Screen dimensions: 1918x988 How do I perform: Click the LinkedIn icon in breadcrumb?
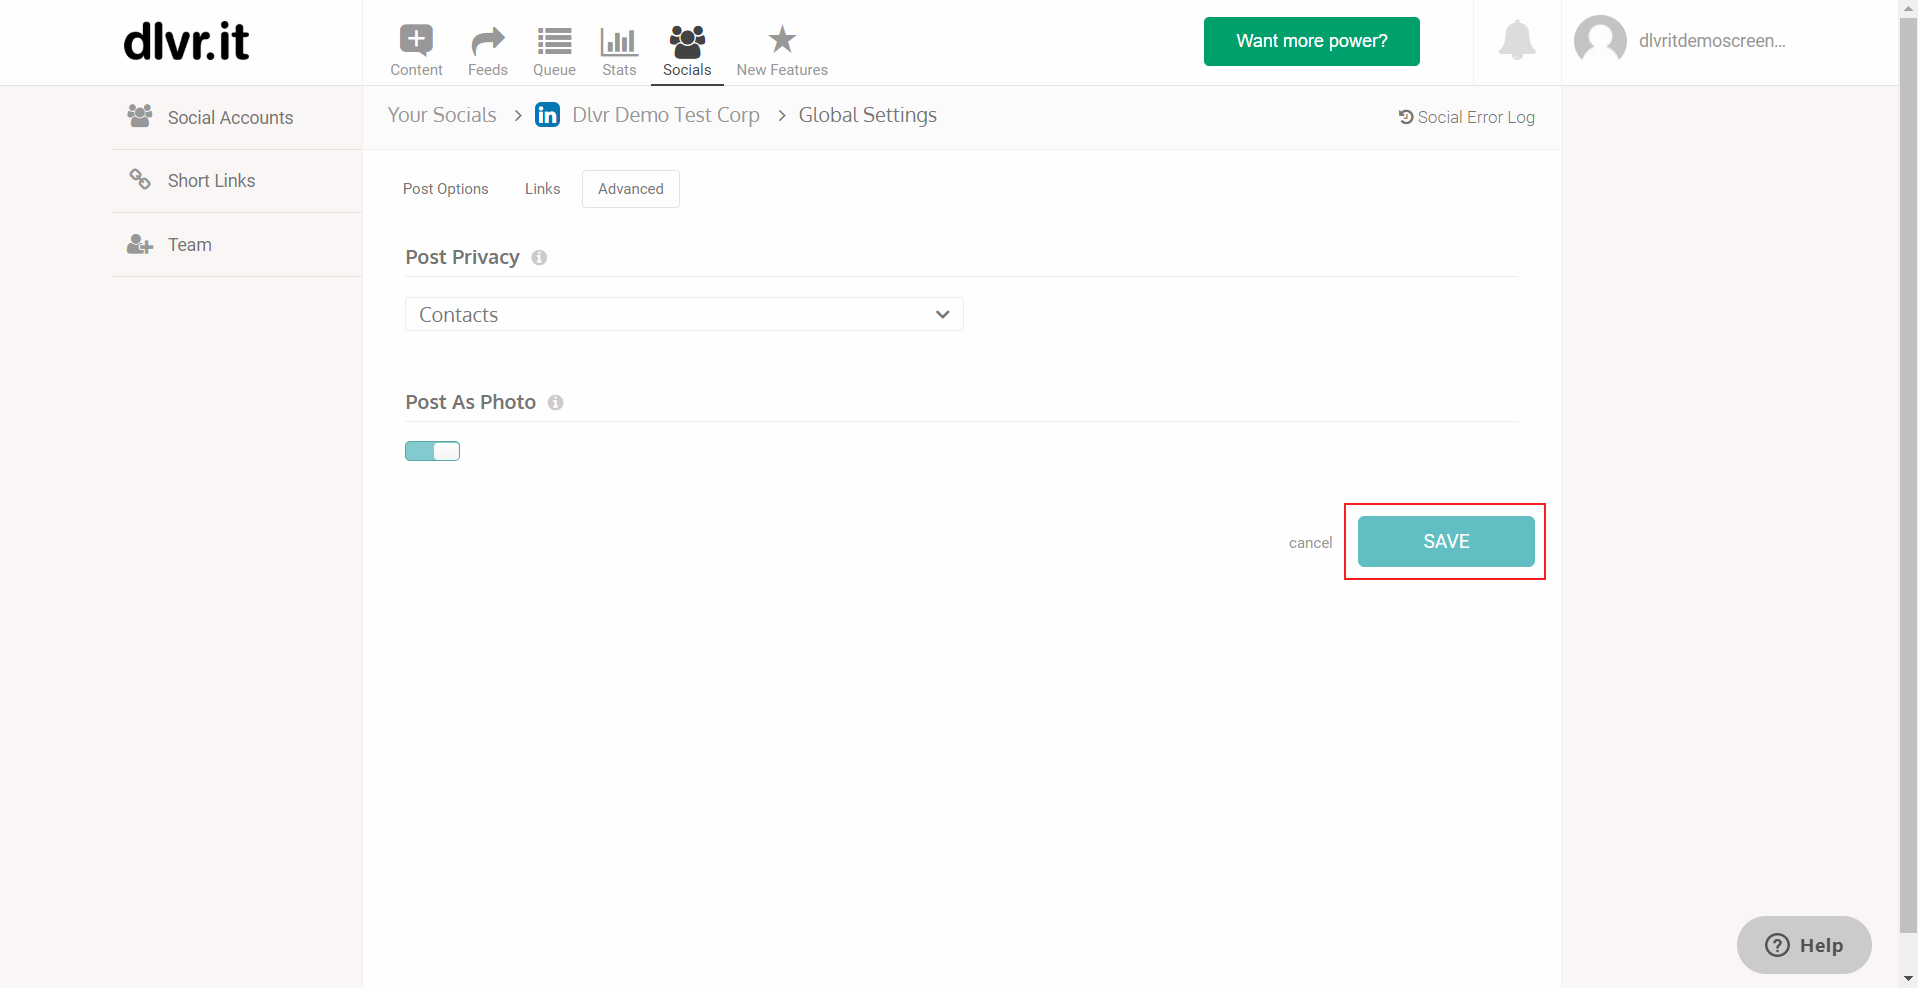(547, 115)
